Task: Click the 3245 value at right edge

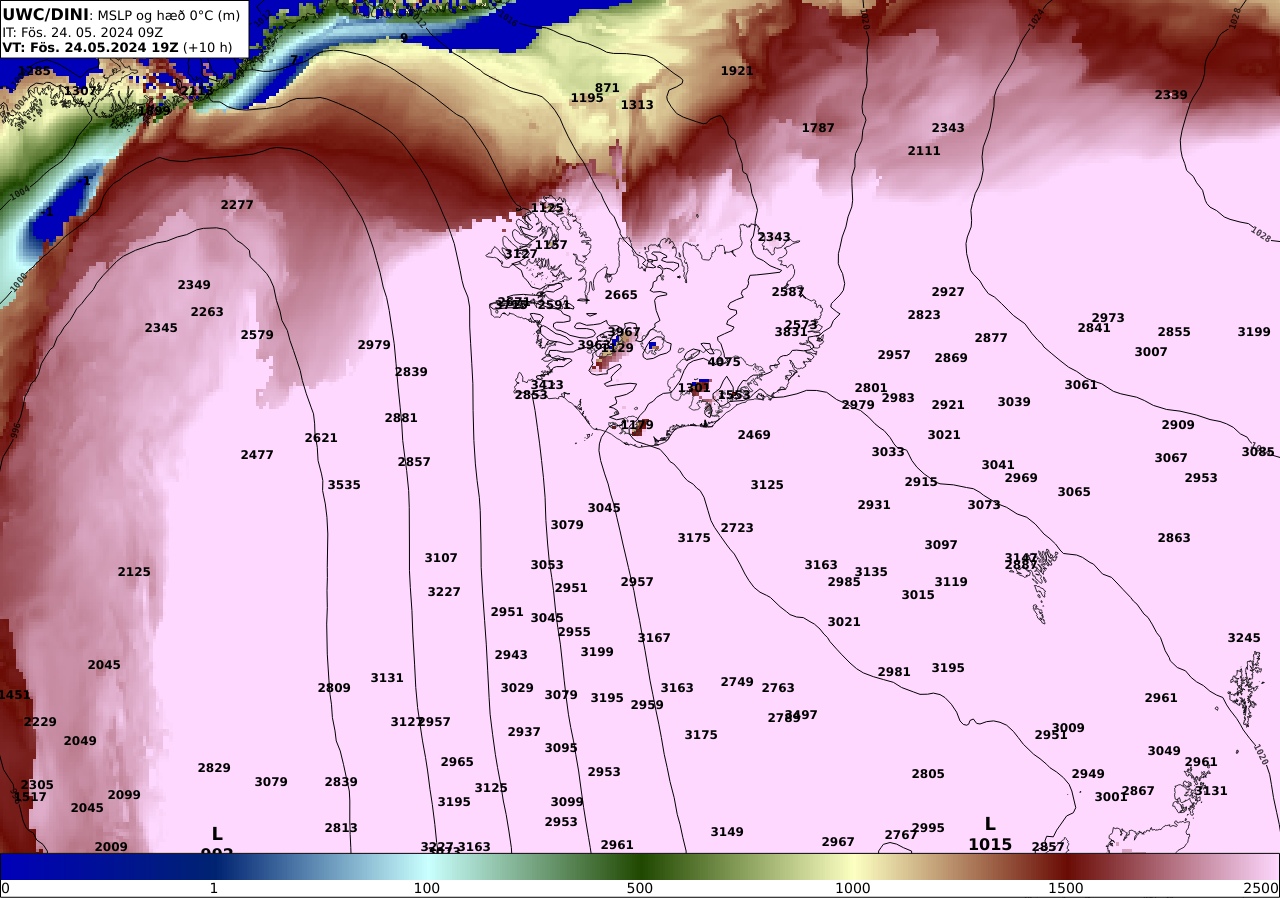Action: pos(1244,638)
